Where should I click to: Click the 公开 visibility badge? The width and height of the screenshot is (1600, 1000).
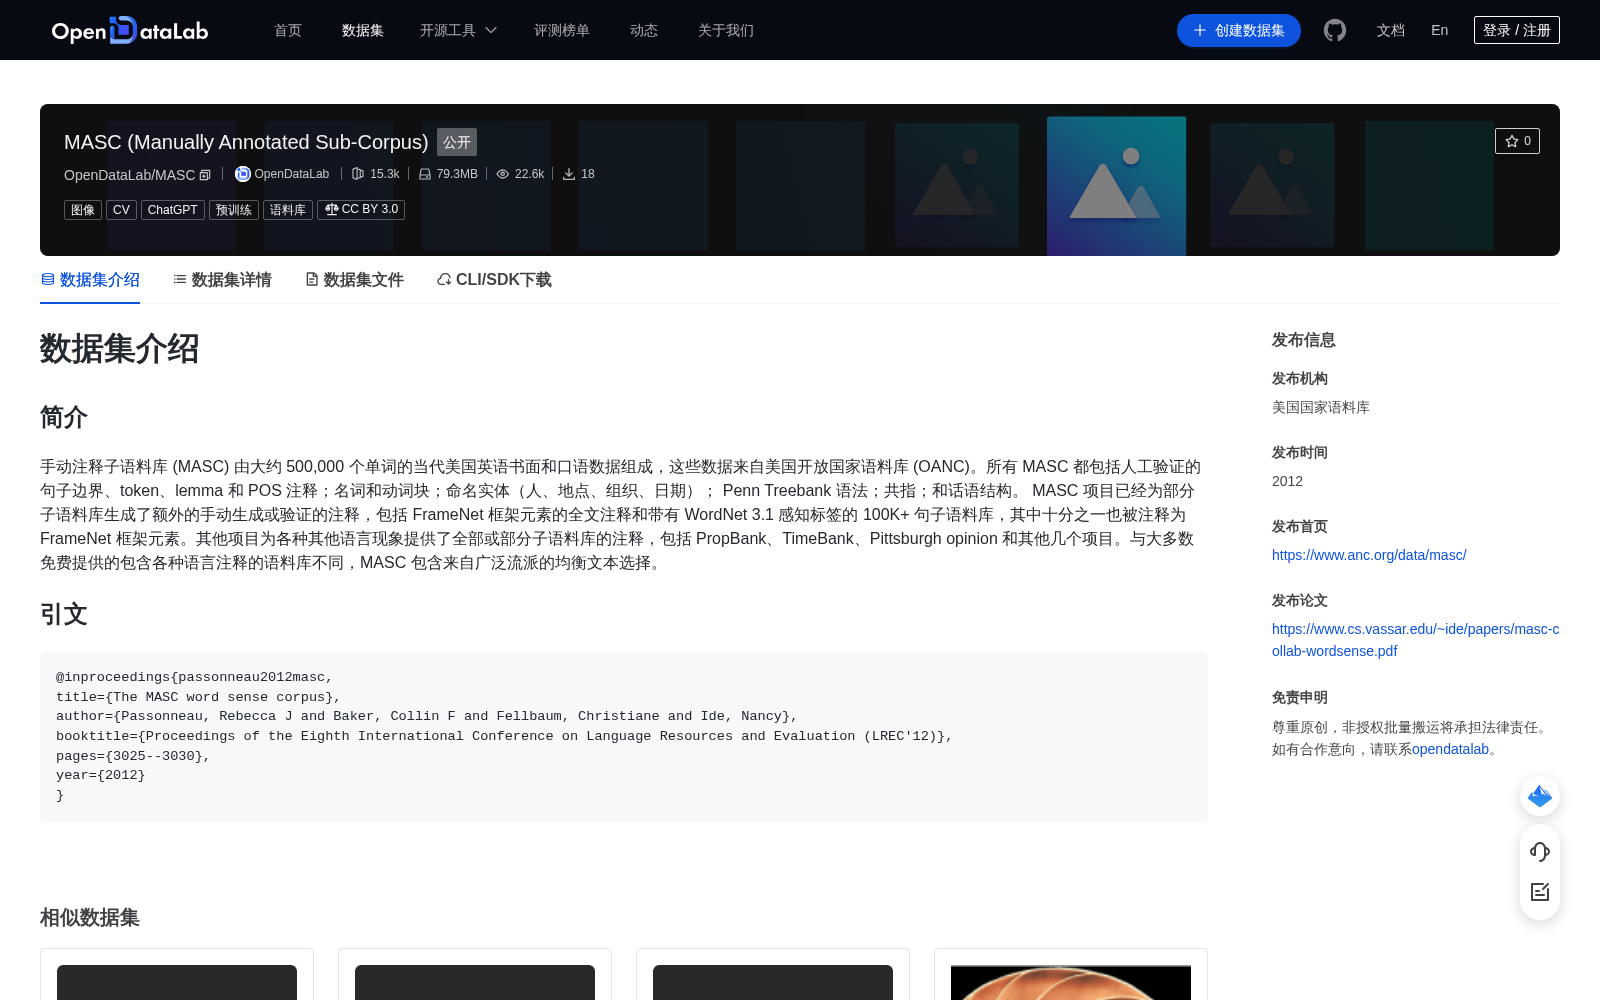[457, 142]
